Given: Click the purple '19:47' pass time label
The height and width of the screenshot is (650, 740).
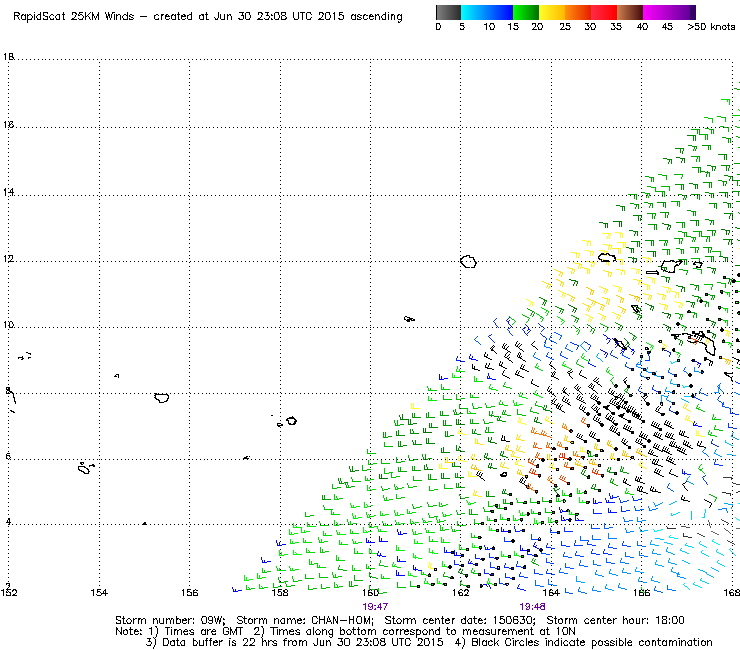Looking at the screenshot, I should (x=375, y=607).
